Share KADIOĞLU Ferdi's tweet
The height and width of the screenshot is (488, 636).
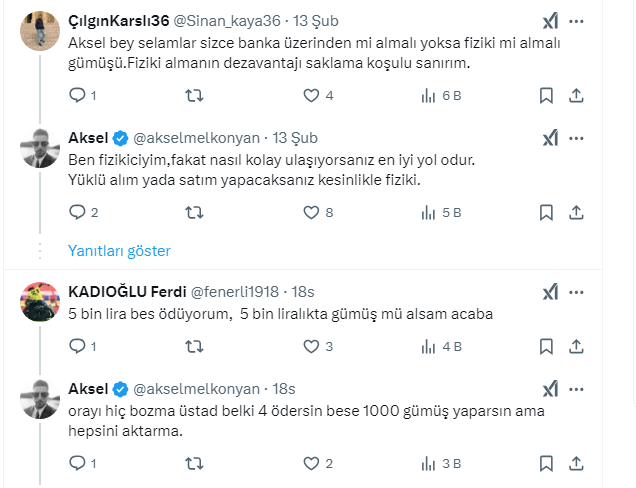pos(576,347)
